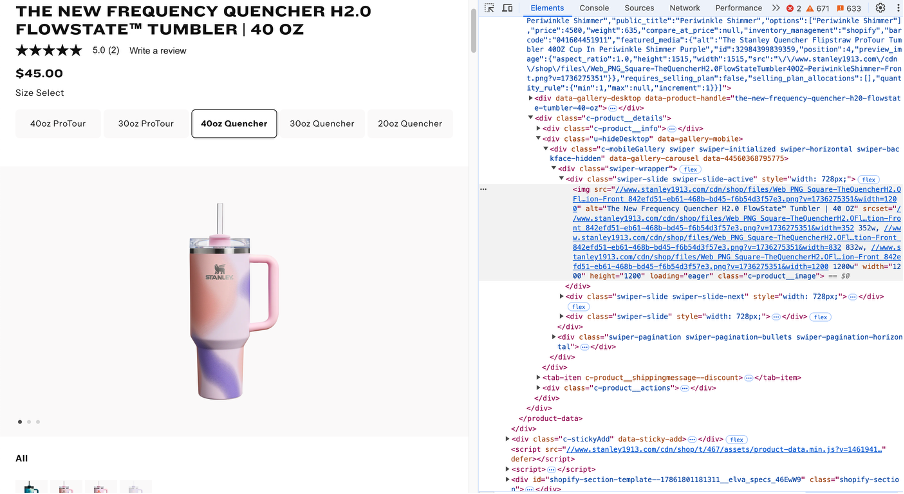This screenshot has height=494, width=904.
Task: Click the ellipsis beside the selected img node
Action: tap(484, 189)
